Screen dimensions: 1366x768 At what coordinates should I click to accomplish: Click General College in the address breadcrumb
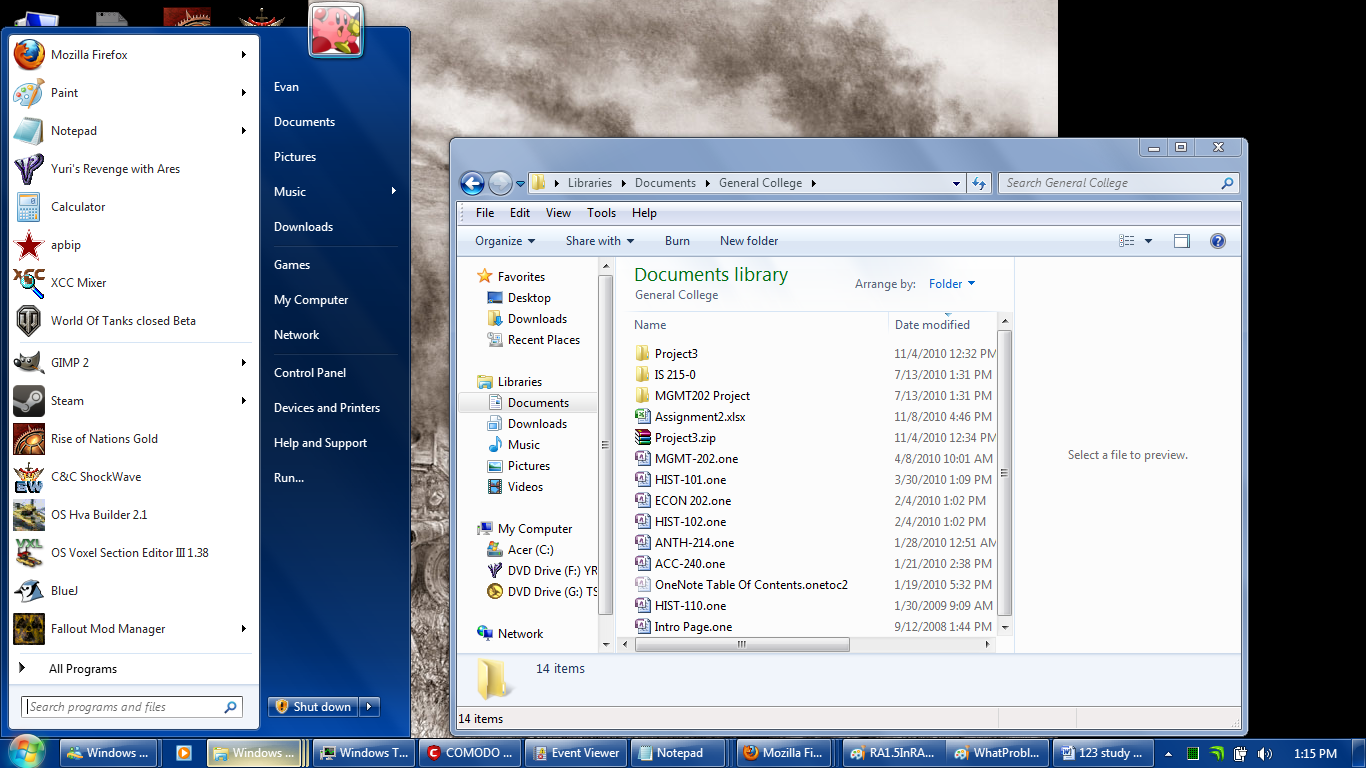coord(760,183)
